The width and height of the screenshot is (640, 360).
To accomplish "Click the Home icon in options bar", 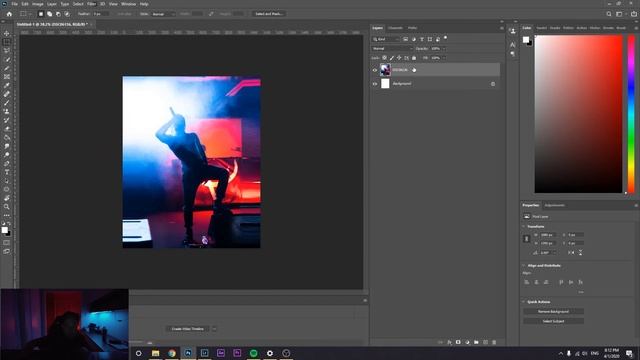I will [9, 14].
